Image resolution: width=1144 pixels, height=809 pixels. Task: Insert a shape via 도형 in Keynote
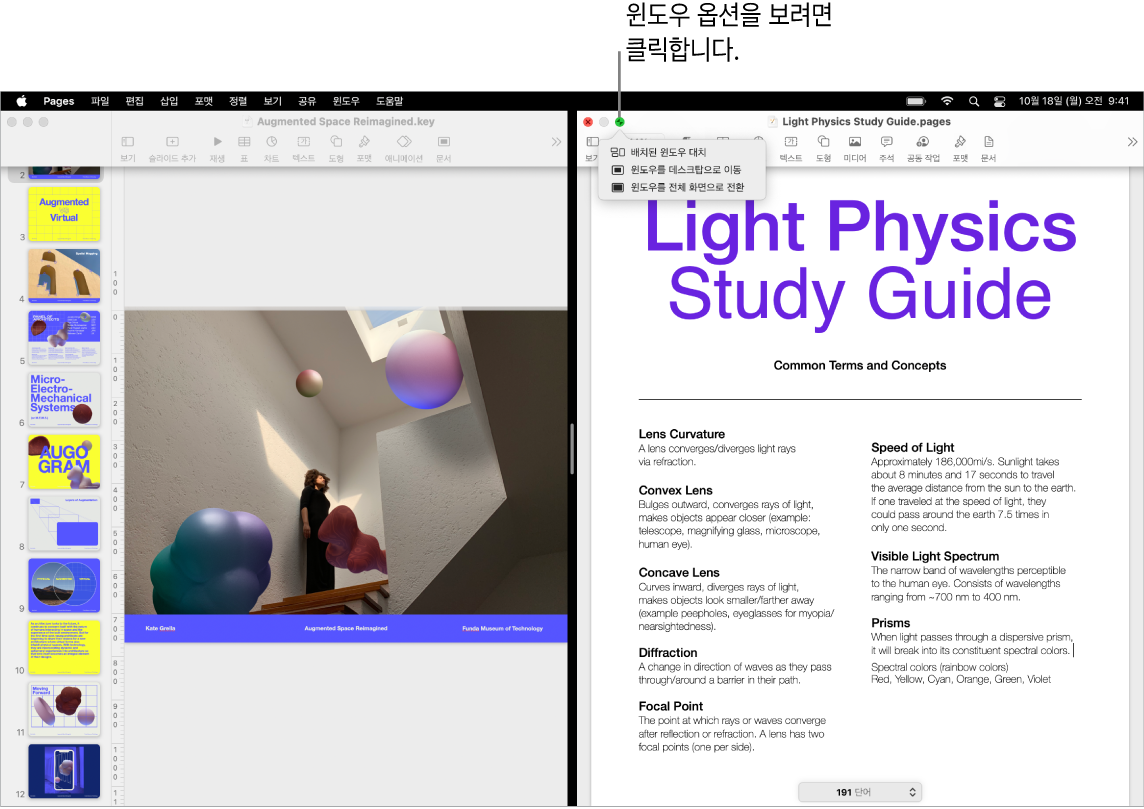click(336, 143)
